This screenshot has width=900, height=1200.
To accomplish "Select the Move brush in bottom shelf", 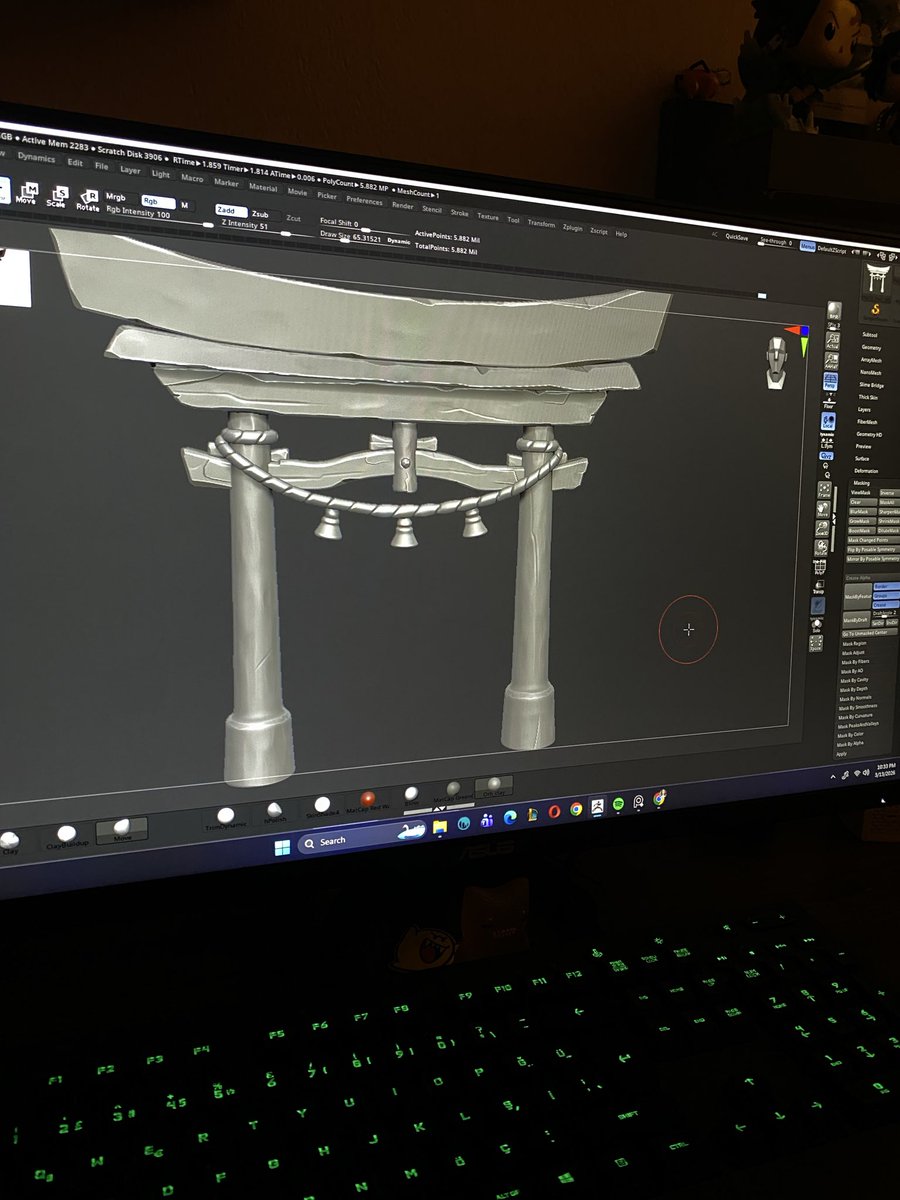I will [x=121, y=829].
